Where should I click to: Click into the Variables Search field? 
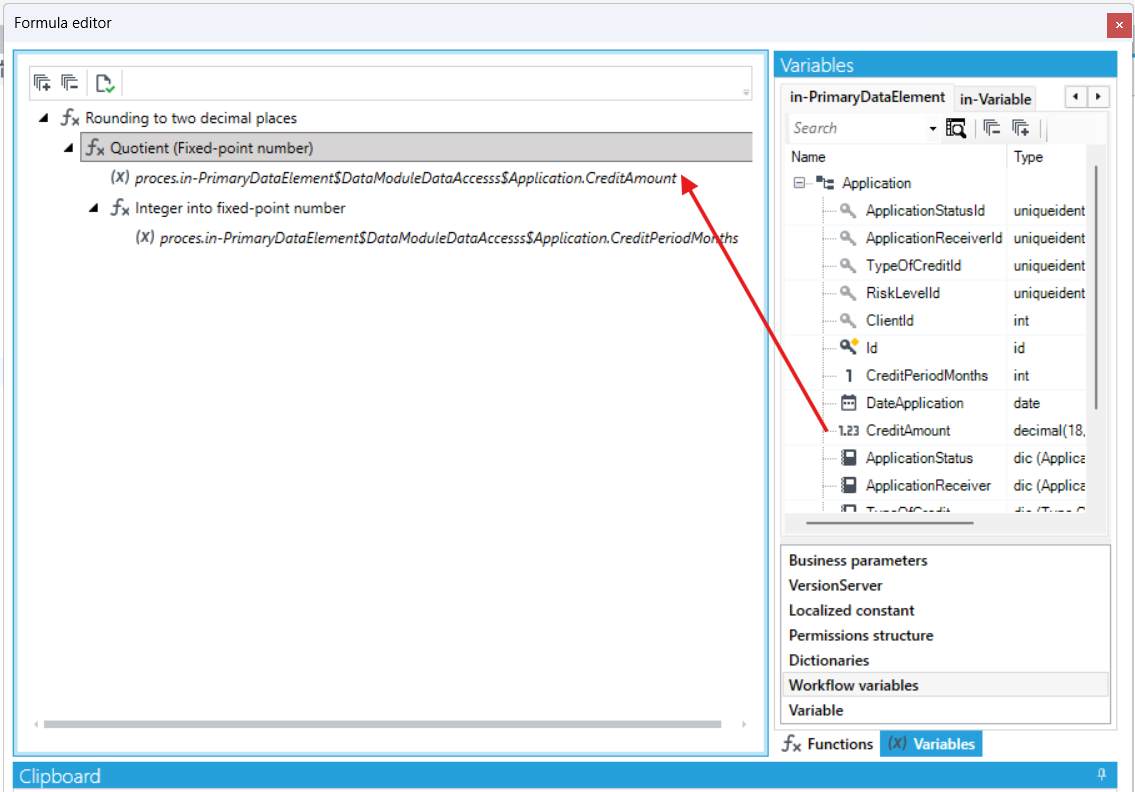coord(858,128)
